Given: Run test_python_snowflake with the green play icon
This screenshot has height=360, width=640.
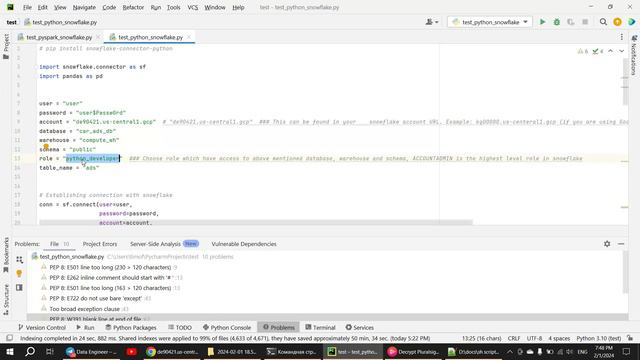Looking at the screenshot, I should [x=542, y=22].
